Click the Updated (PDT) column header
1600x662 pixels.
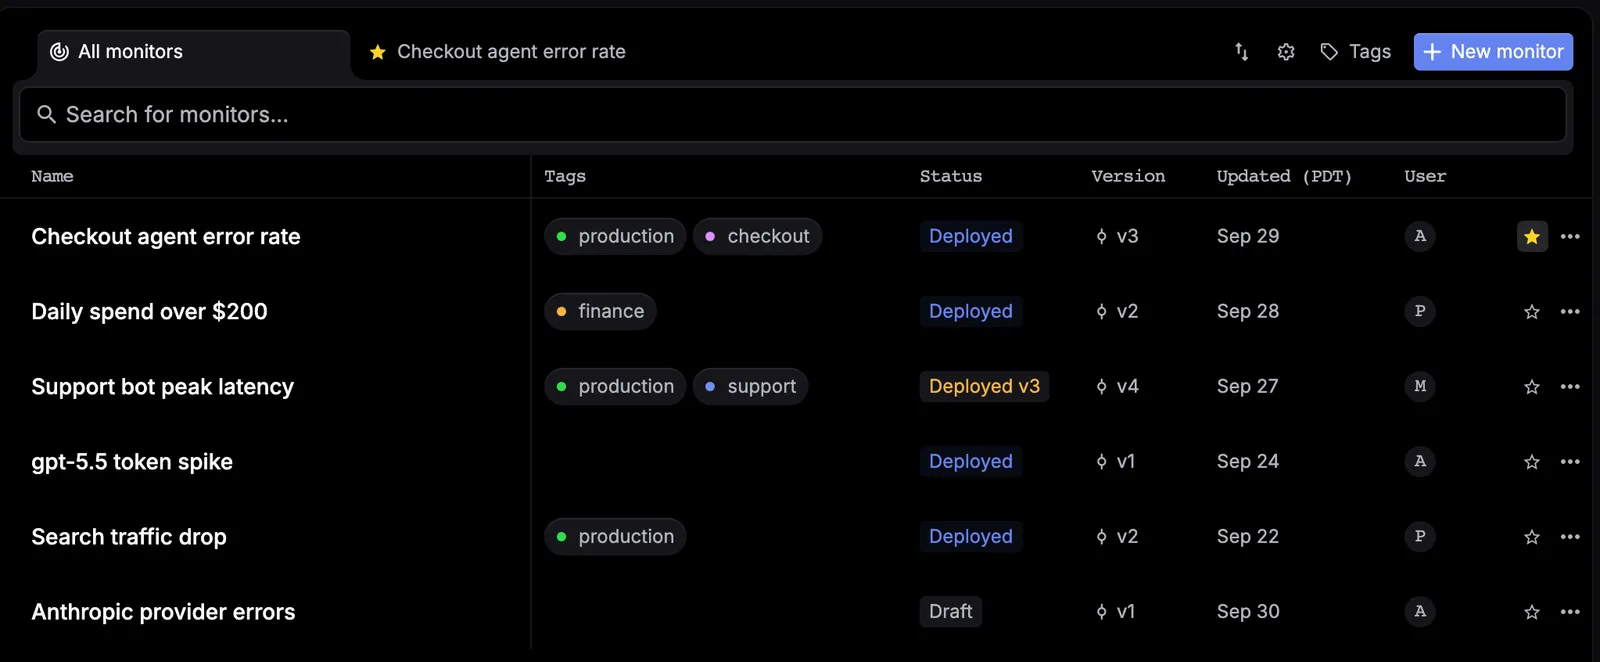[1284, 177]
